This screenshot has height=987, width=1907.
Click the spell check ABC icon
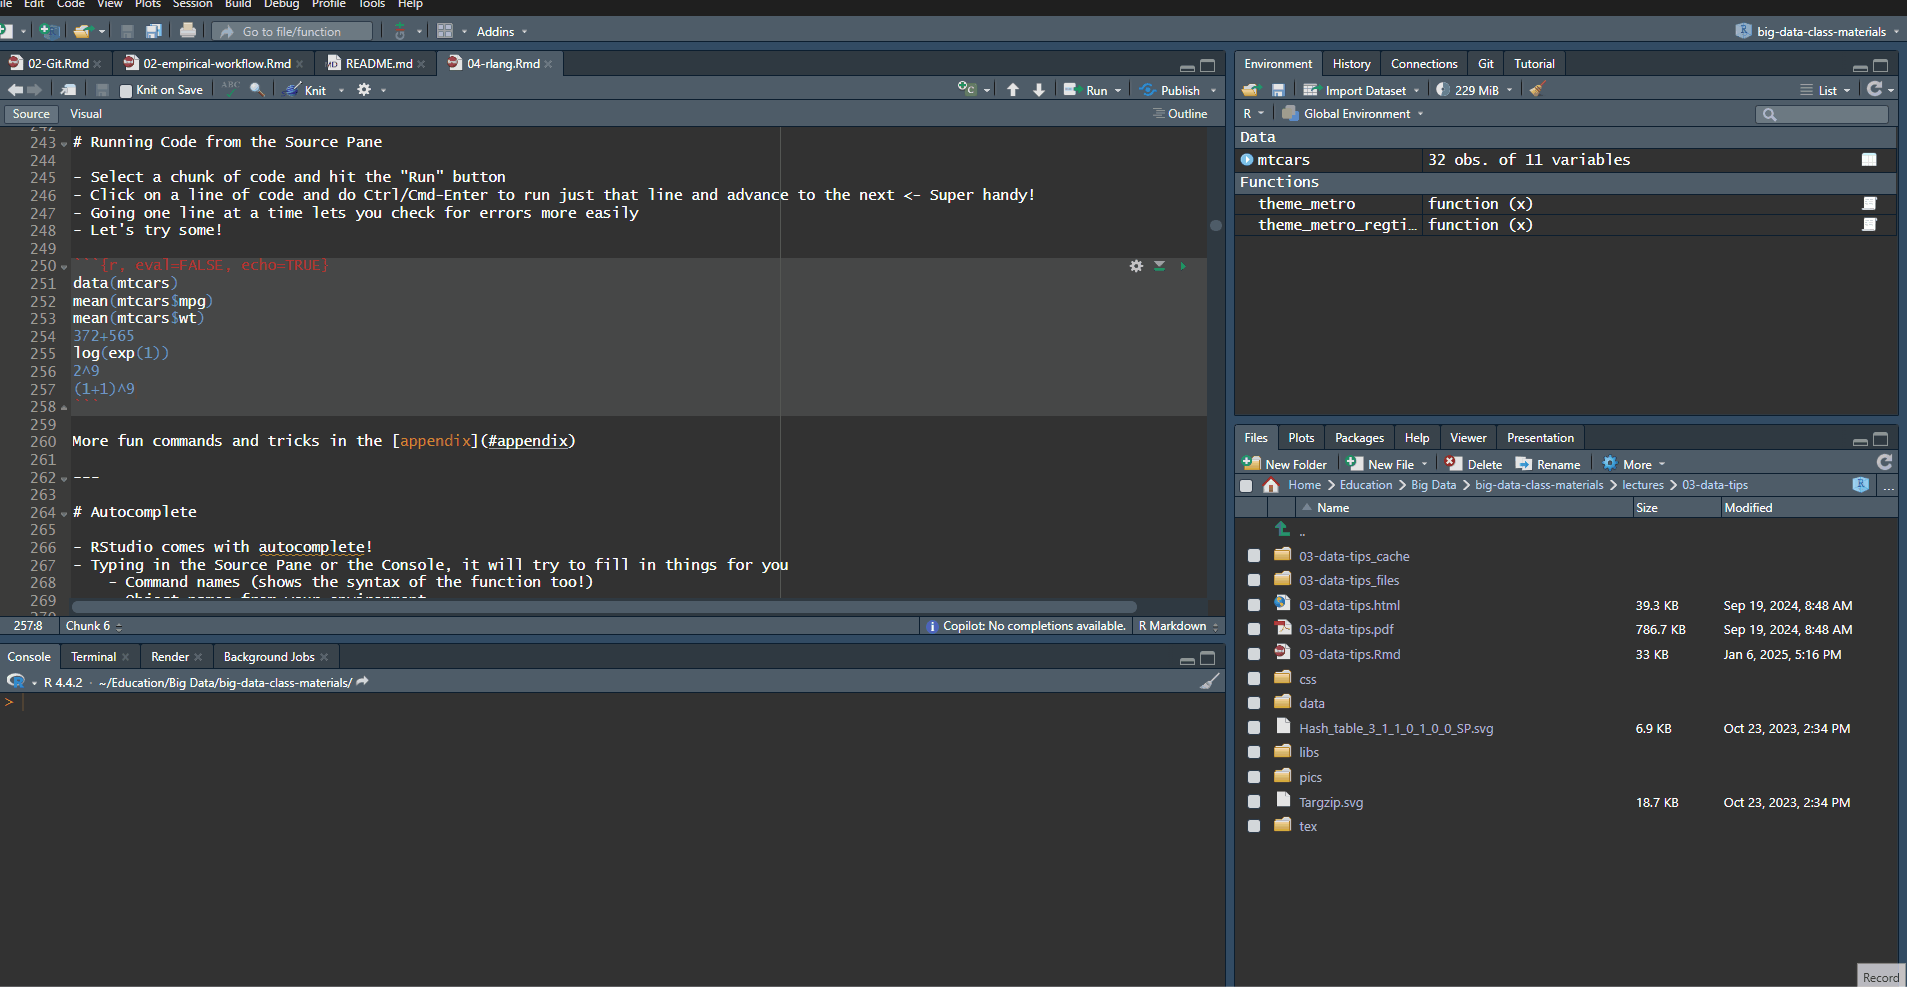(231, 89)
